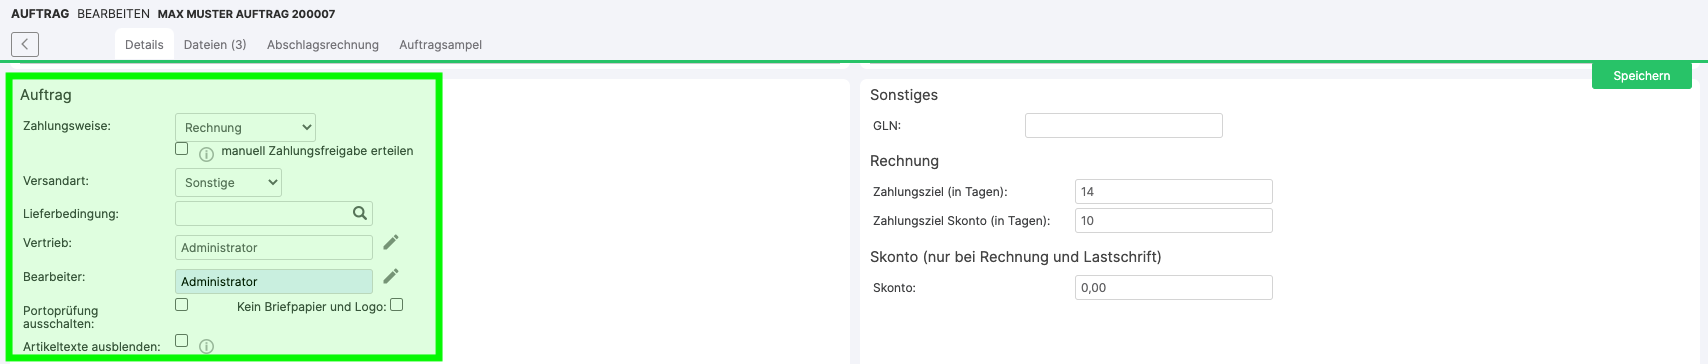Go to the Auftragsampel tab

tap(440, 44)
